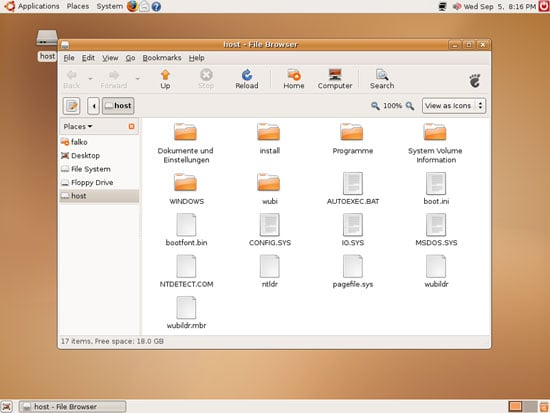The image size is (550, 413).
Task: Select the WINDOWS folder
Action: pyautogui.click(x=186, y=189)
